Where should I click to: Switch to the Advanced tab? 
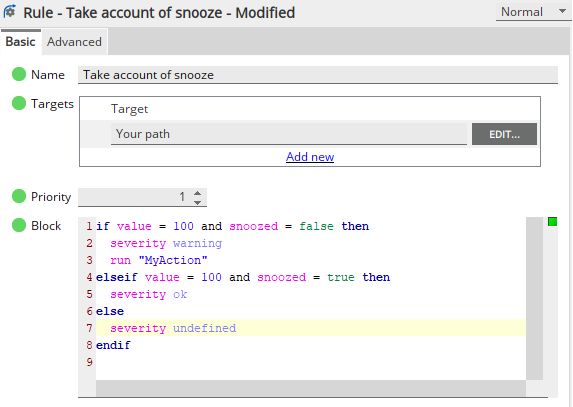tap(74, 42)
